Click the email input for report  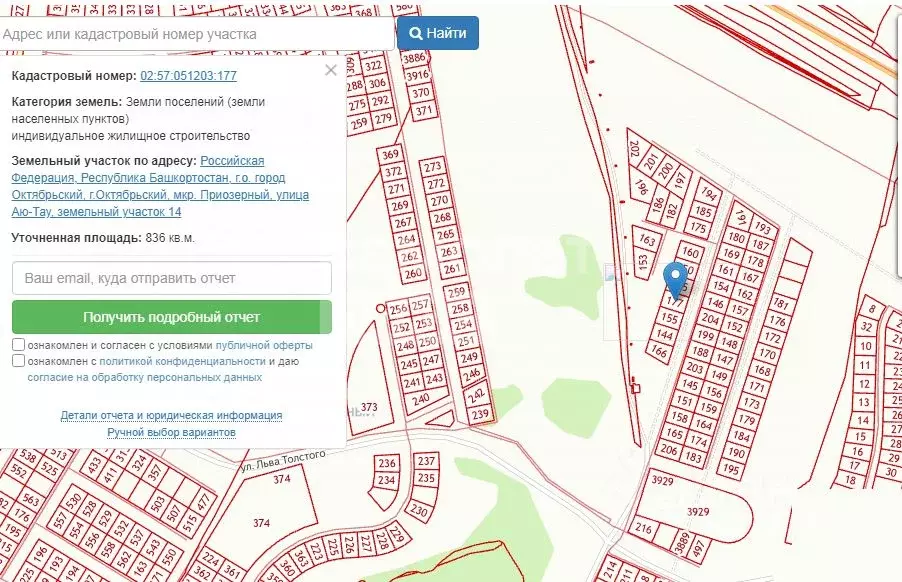[172, 278]
